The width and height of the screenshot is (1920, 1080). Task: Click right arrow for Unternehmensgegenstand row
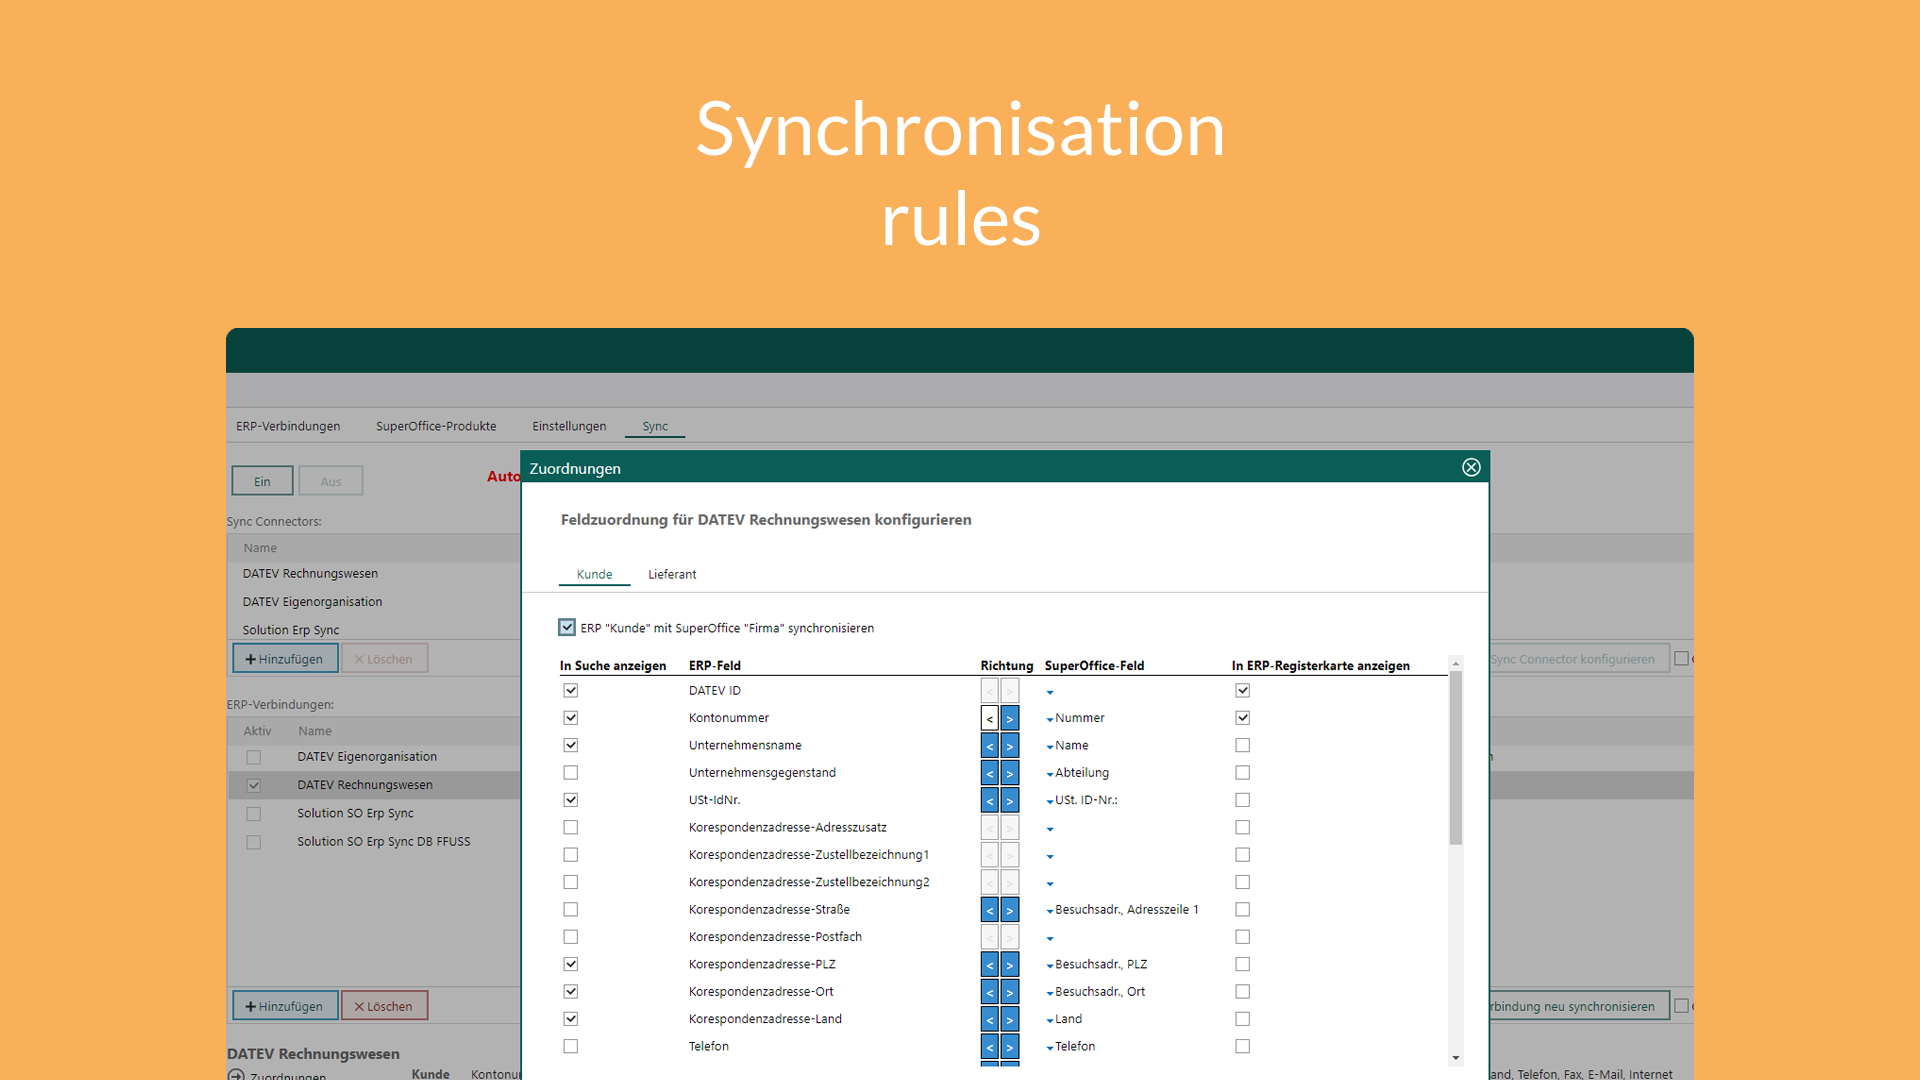1010,773
